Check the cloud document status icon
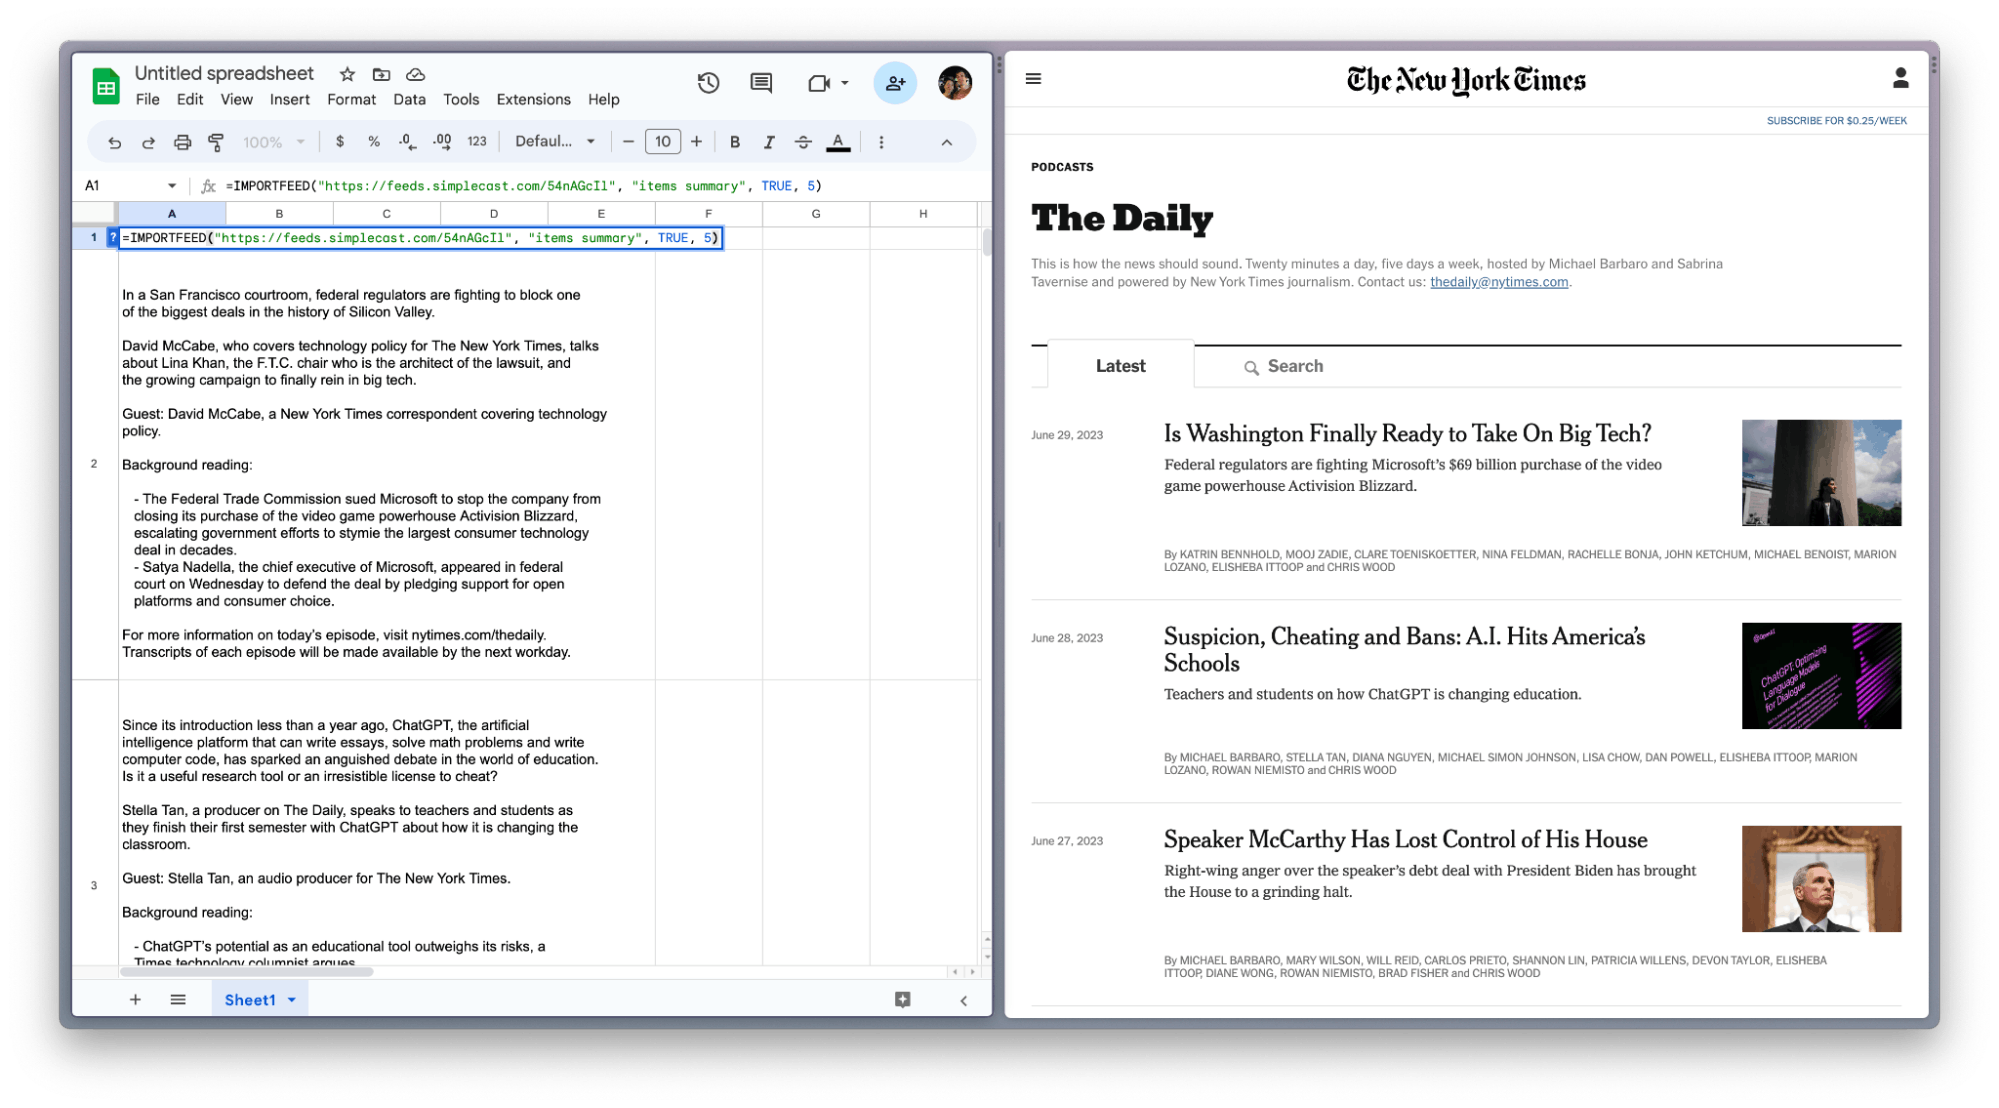Screen dimensions: 1999x1108 pos(416,74)
